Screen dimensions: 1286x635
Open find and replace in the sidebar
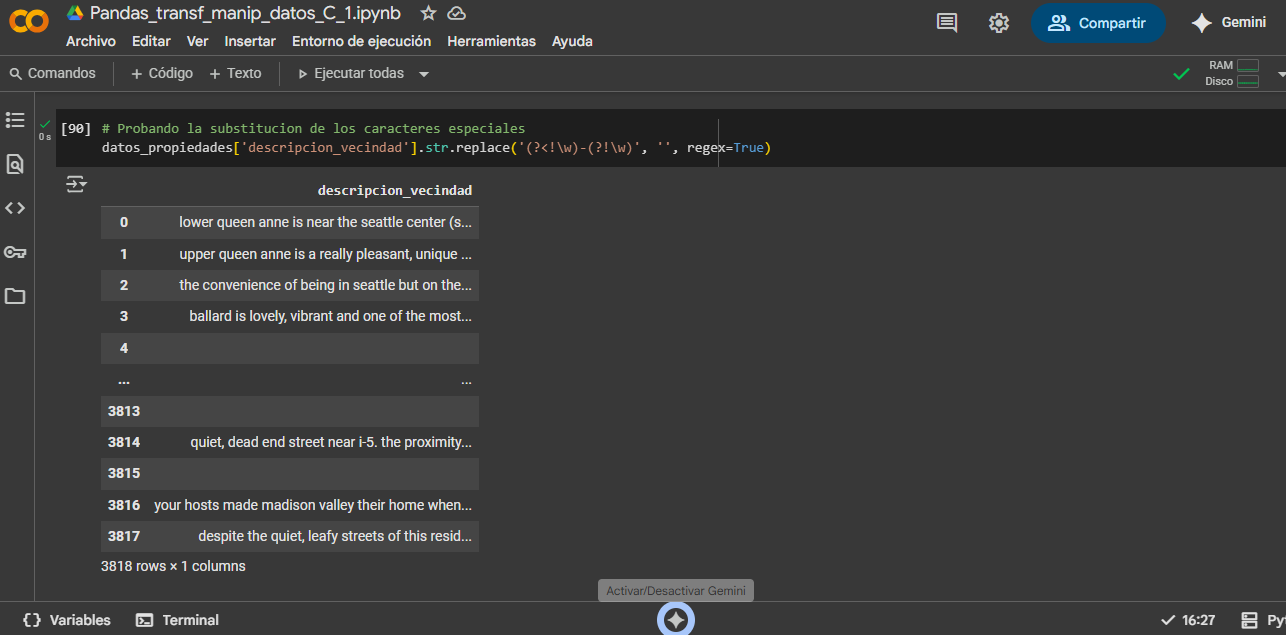tap(15, 164)
